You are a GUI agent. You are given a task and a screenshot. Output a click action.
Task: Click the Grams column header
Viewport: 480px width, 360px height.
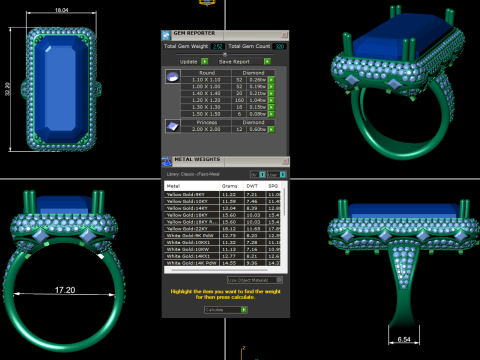(231, 186)
